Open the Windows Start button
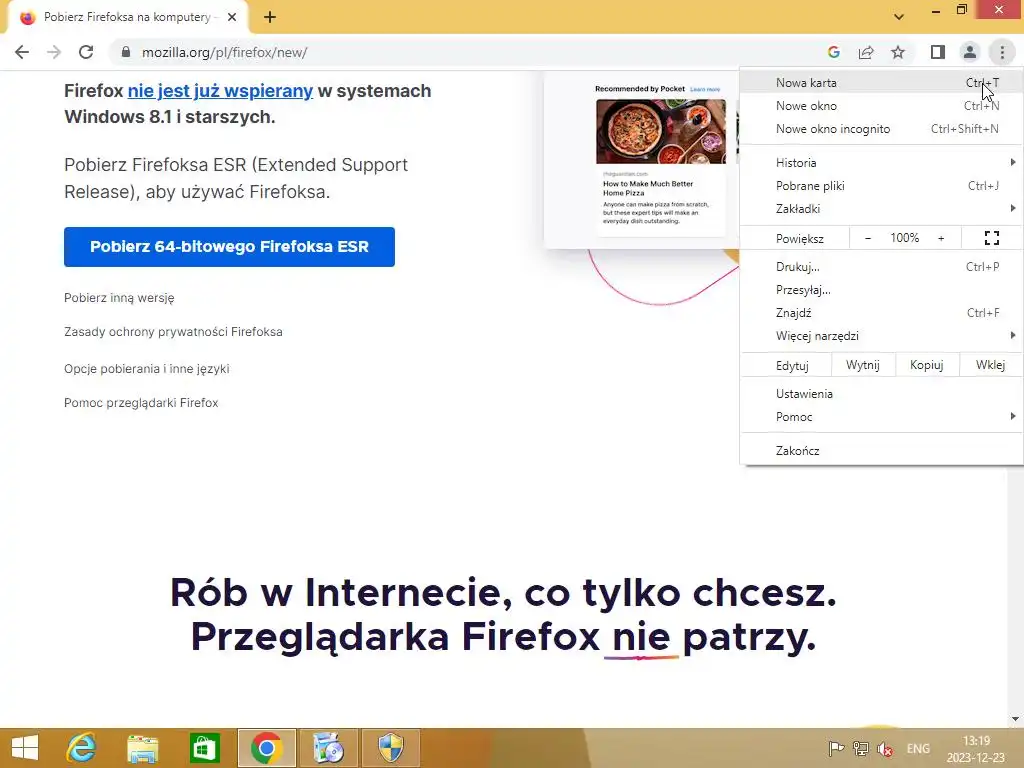1024x768 pixels. point(25,748)
